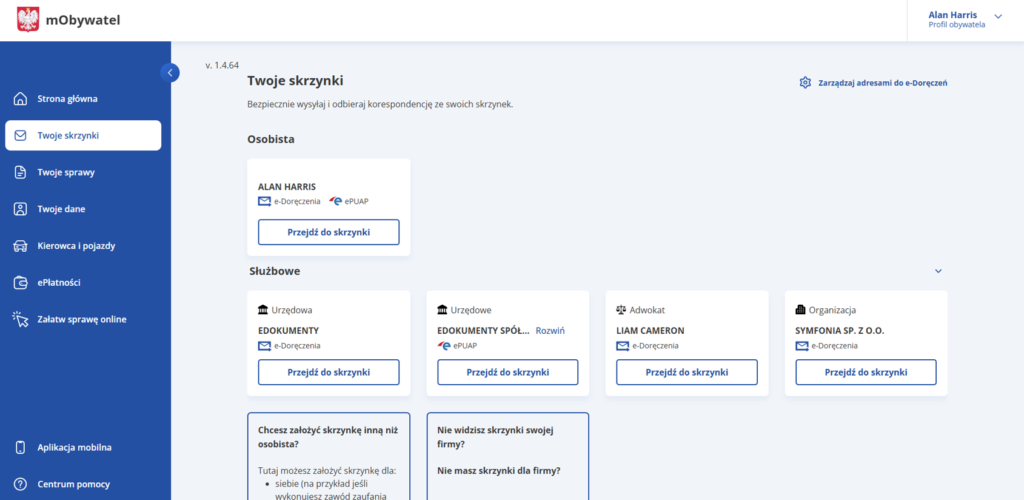This screenshot has height=500, width=1024.
Task: Click the gear icon for managing e-Doręczenia addresses
Action: pyautogui.click(x=805, y=83)
